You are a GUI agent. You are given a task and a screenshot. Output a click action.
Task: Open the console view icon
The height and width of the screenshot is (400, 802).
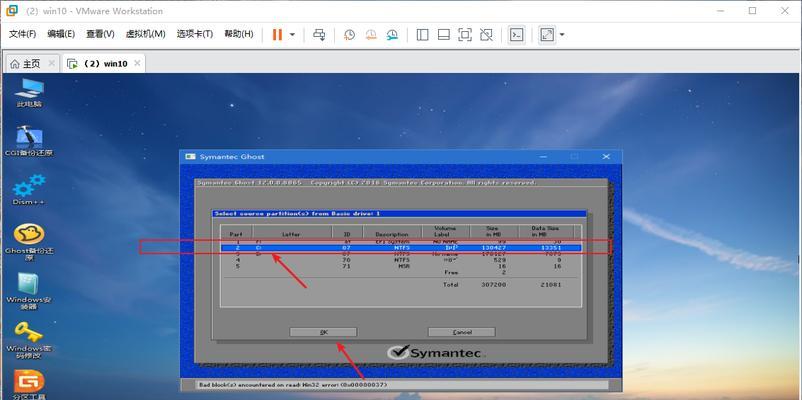tap(517, 35)
